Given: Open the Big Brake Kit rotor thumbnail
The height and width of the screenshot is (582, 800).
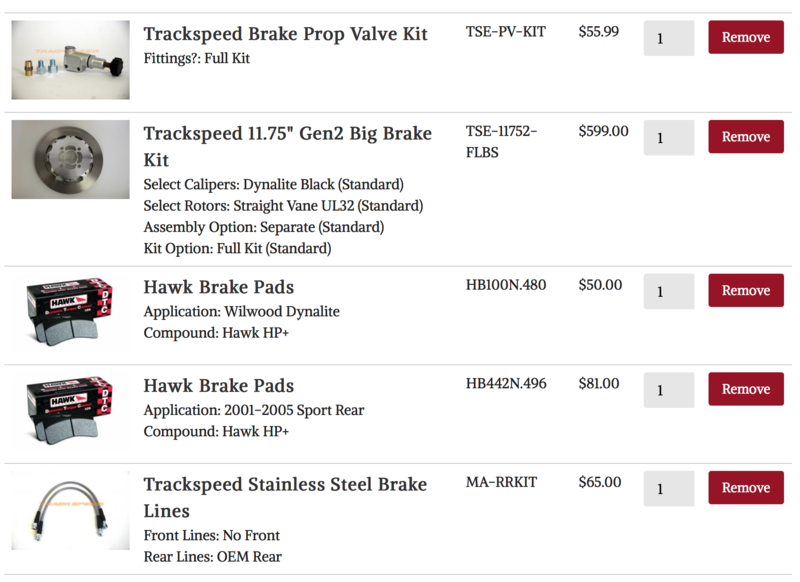Looking at the screenshot, I should click(x=70, y=160).
